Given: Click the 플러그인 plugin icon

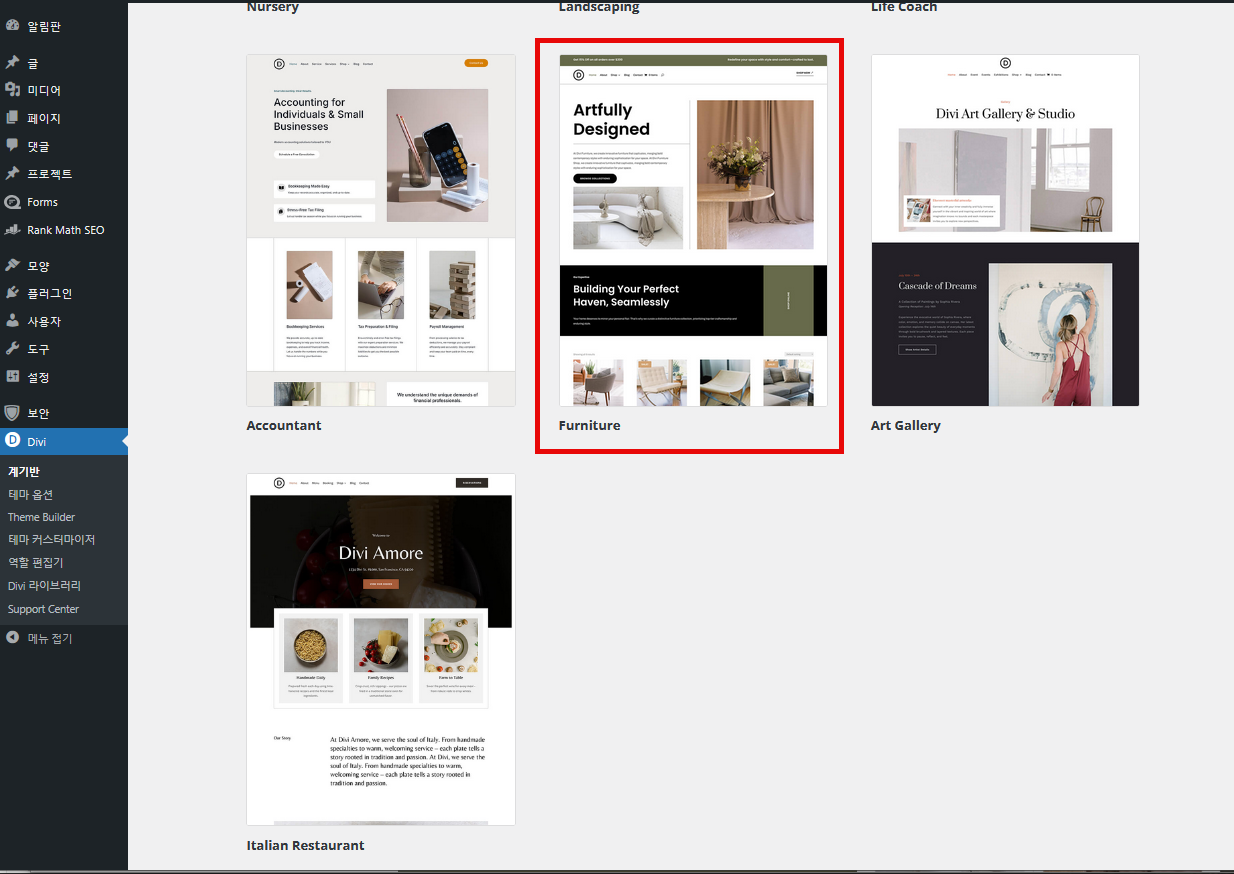Looking at the screenshot, I should click(x=12, y=293).
